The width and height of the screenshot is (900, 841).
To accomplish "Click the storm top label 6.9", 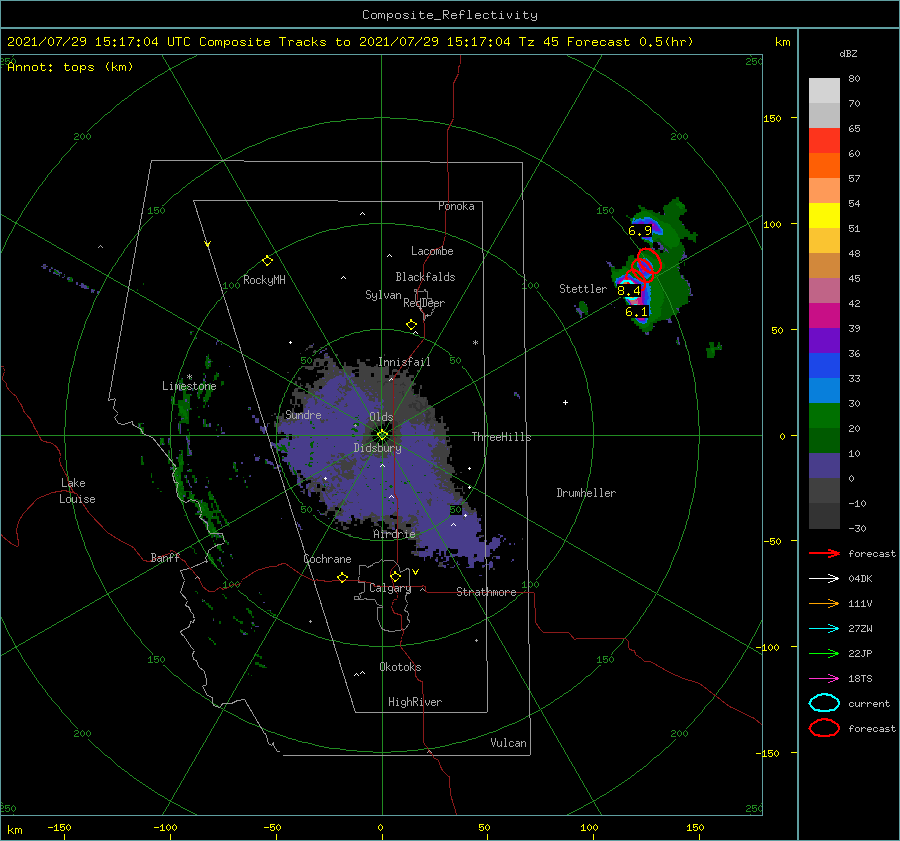I will click(x=640, y=231).
